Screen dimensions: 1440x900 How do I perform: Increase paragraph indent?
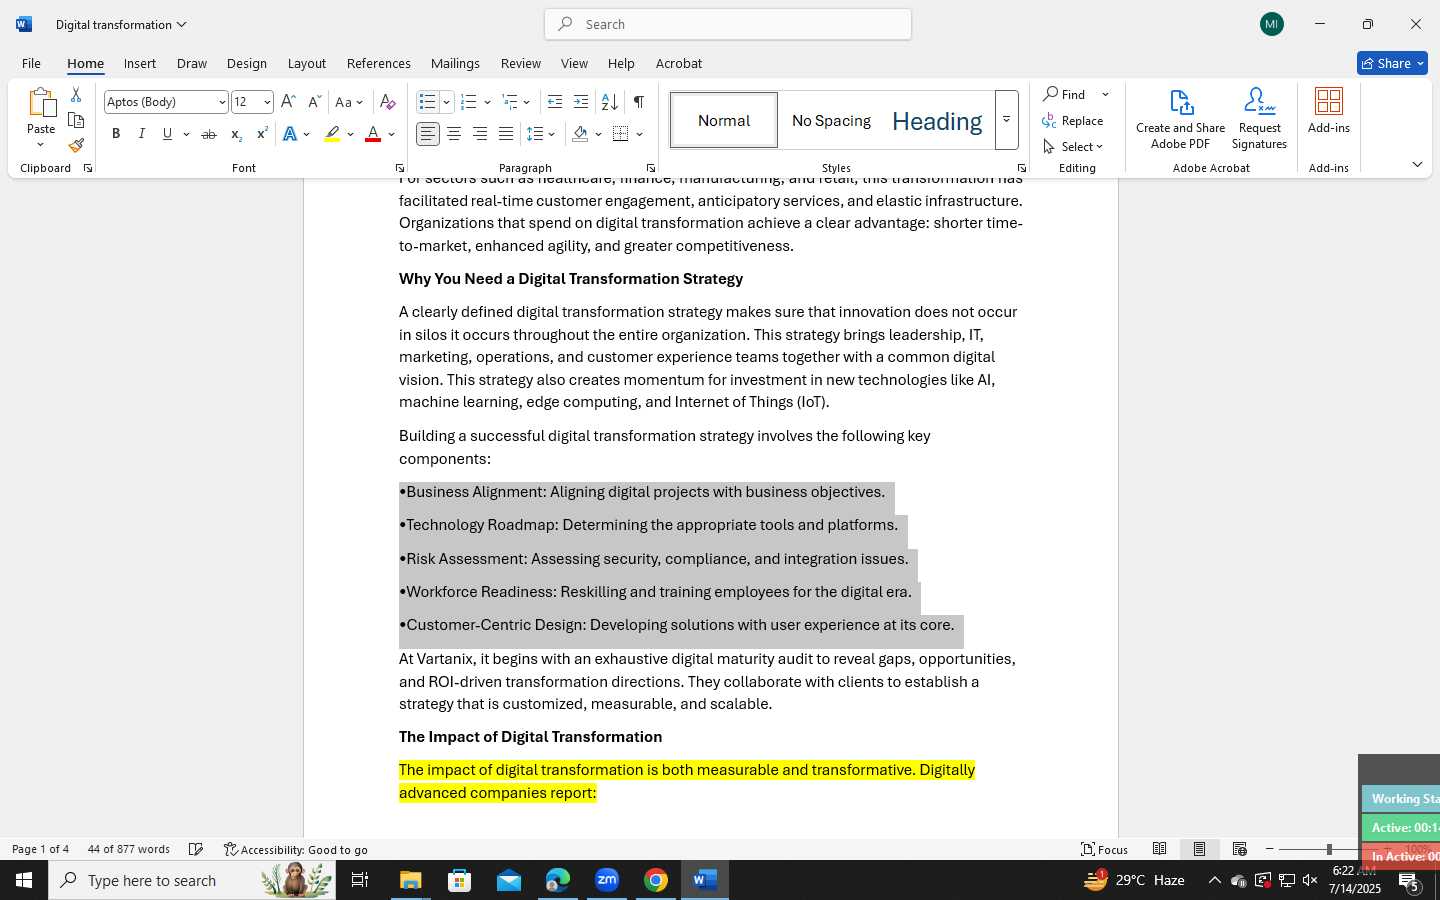[581, 102]
